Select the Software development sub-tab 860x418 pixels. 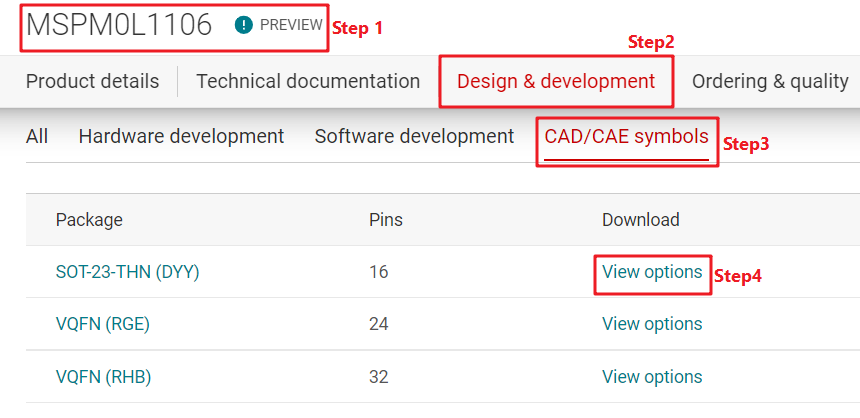414,136
